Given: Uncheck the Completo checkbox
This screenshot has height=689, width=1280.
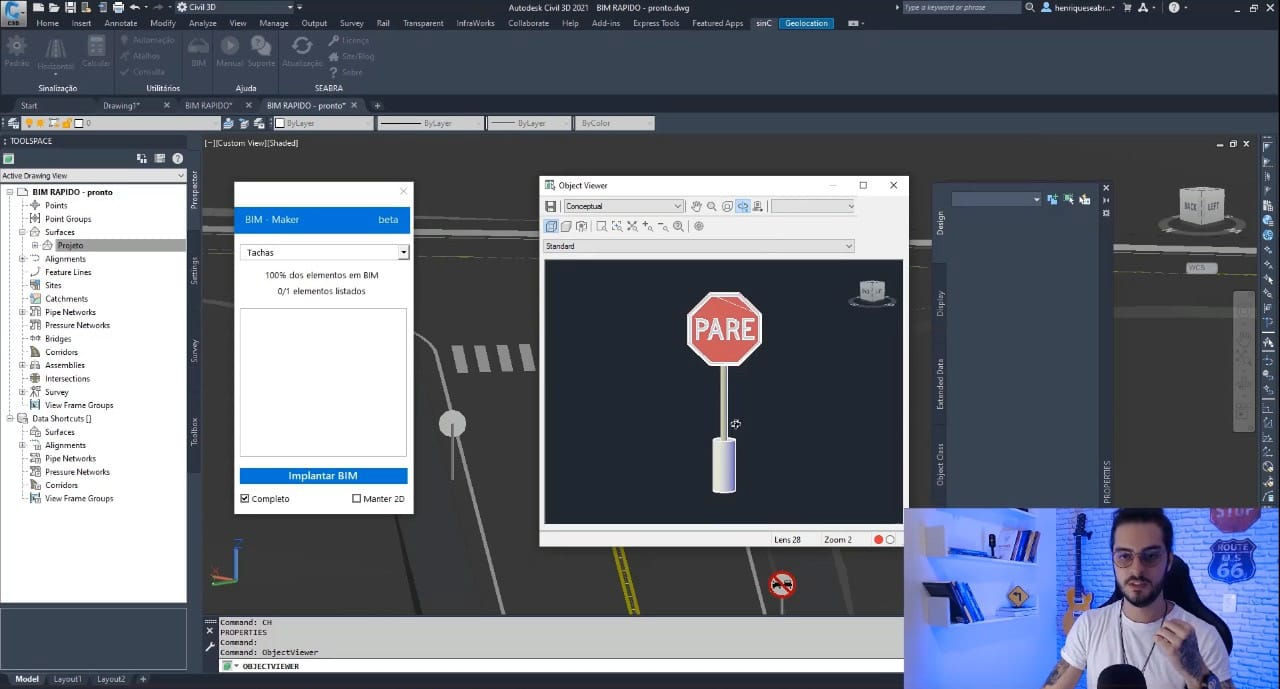Looking at the screenshot, I should 245,498.
